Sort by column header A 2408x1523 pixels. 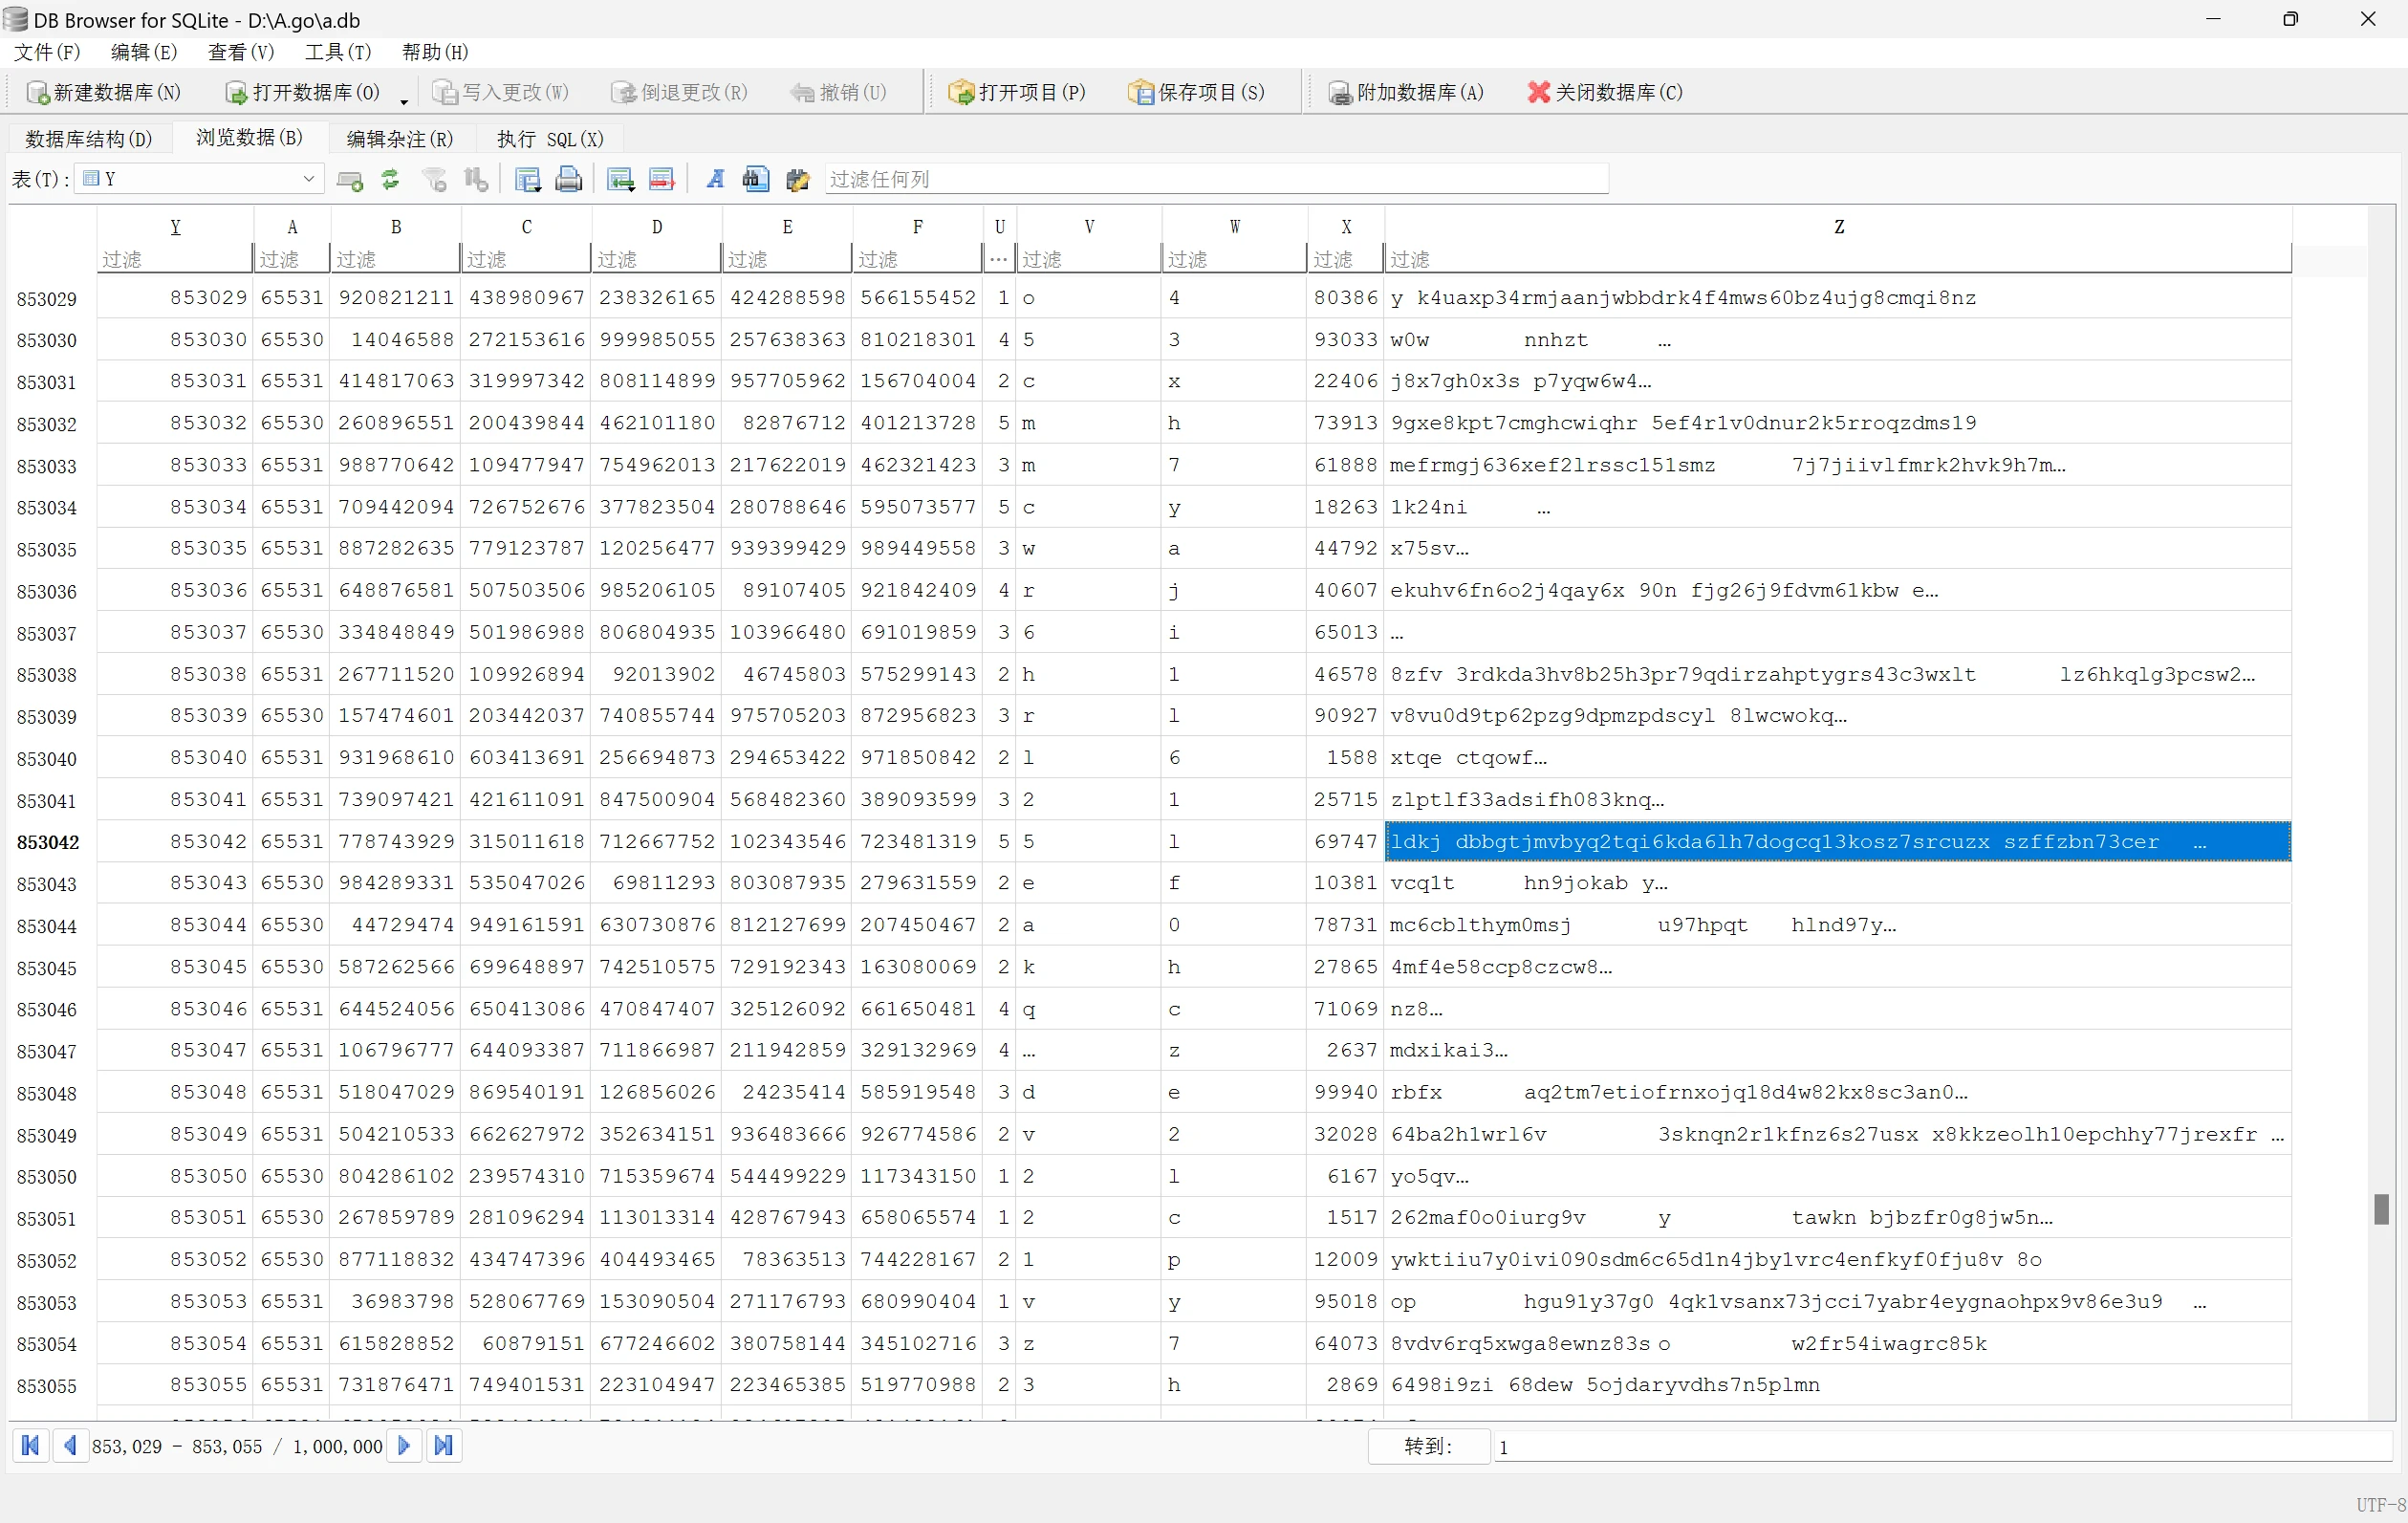(292, 227)
